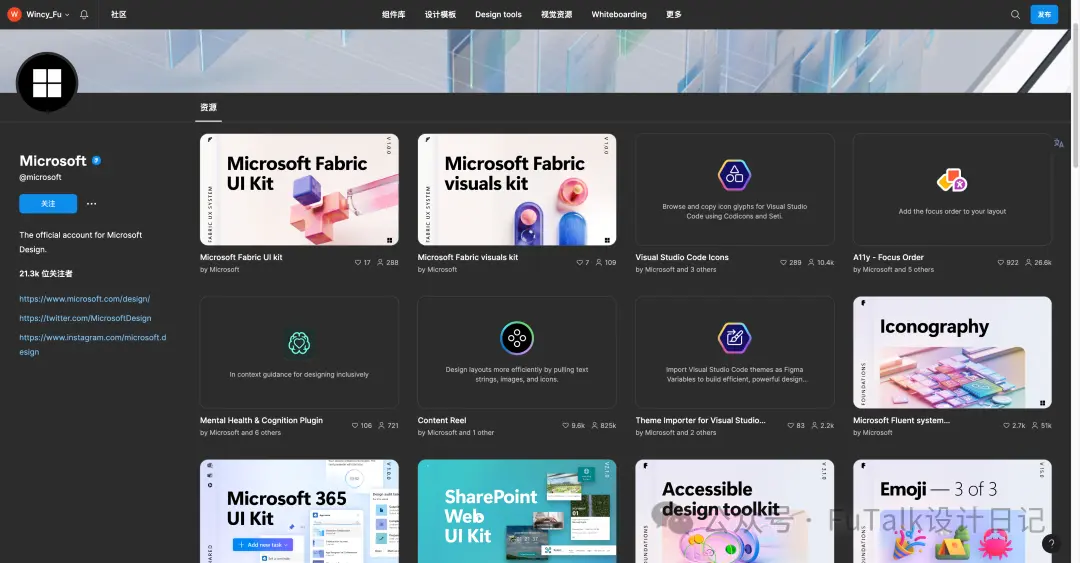Open the search magnifier icon
This screenshot has width=1080, height=563.
(1015, 14)
